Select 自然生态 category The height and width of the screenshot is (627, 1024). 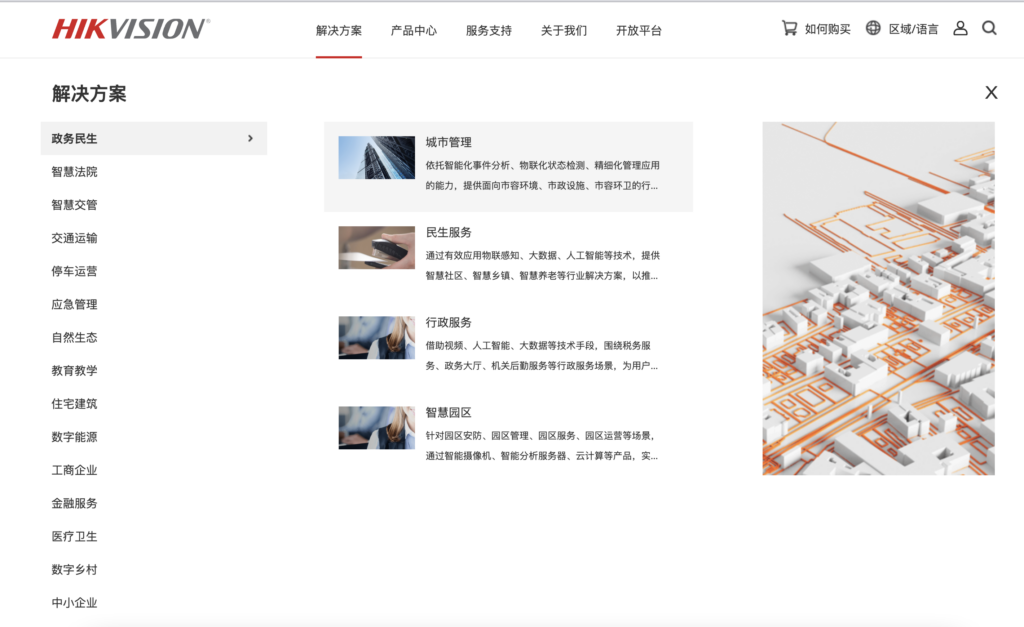point(74,338)
